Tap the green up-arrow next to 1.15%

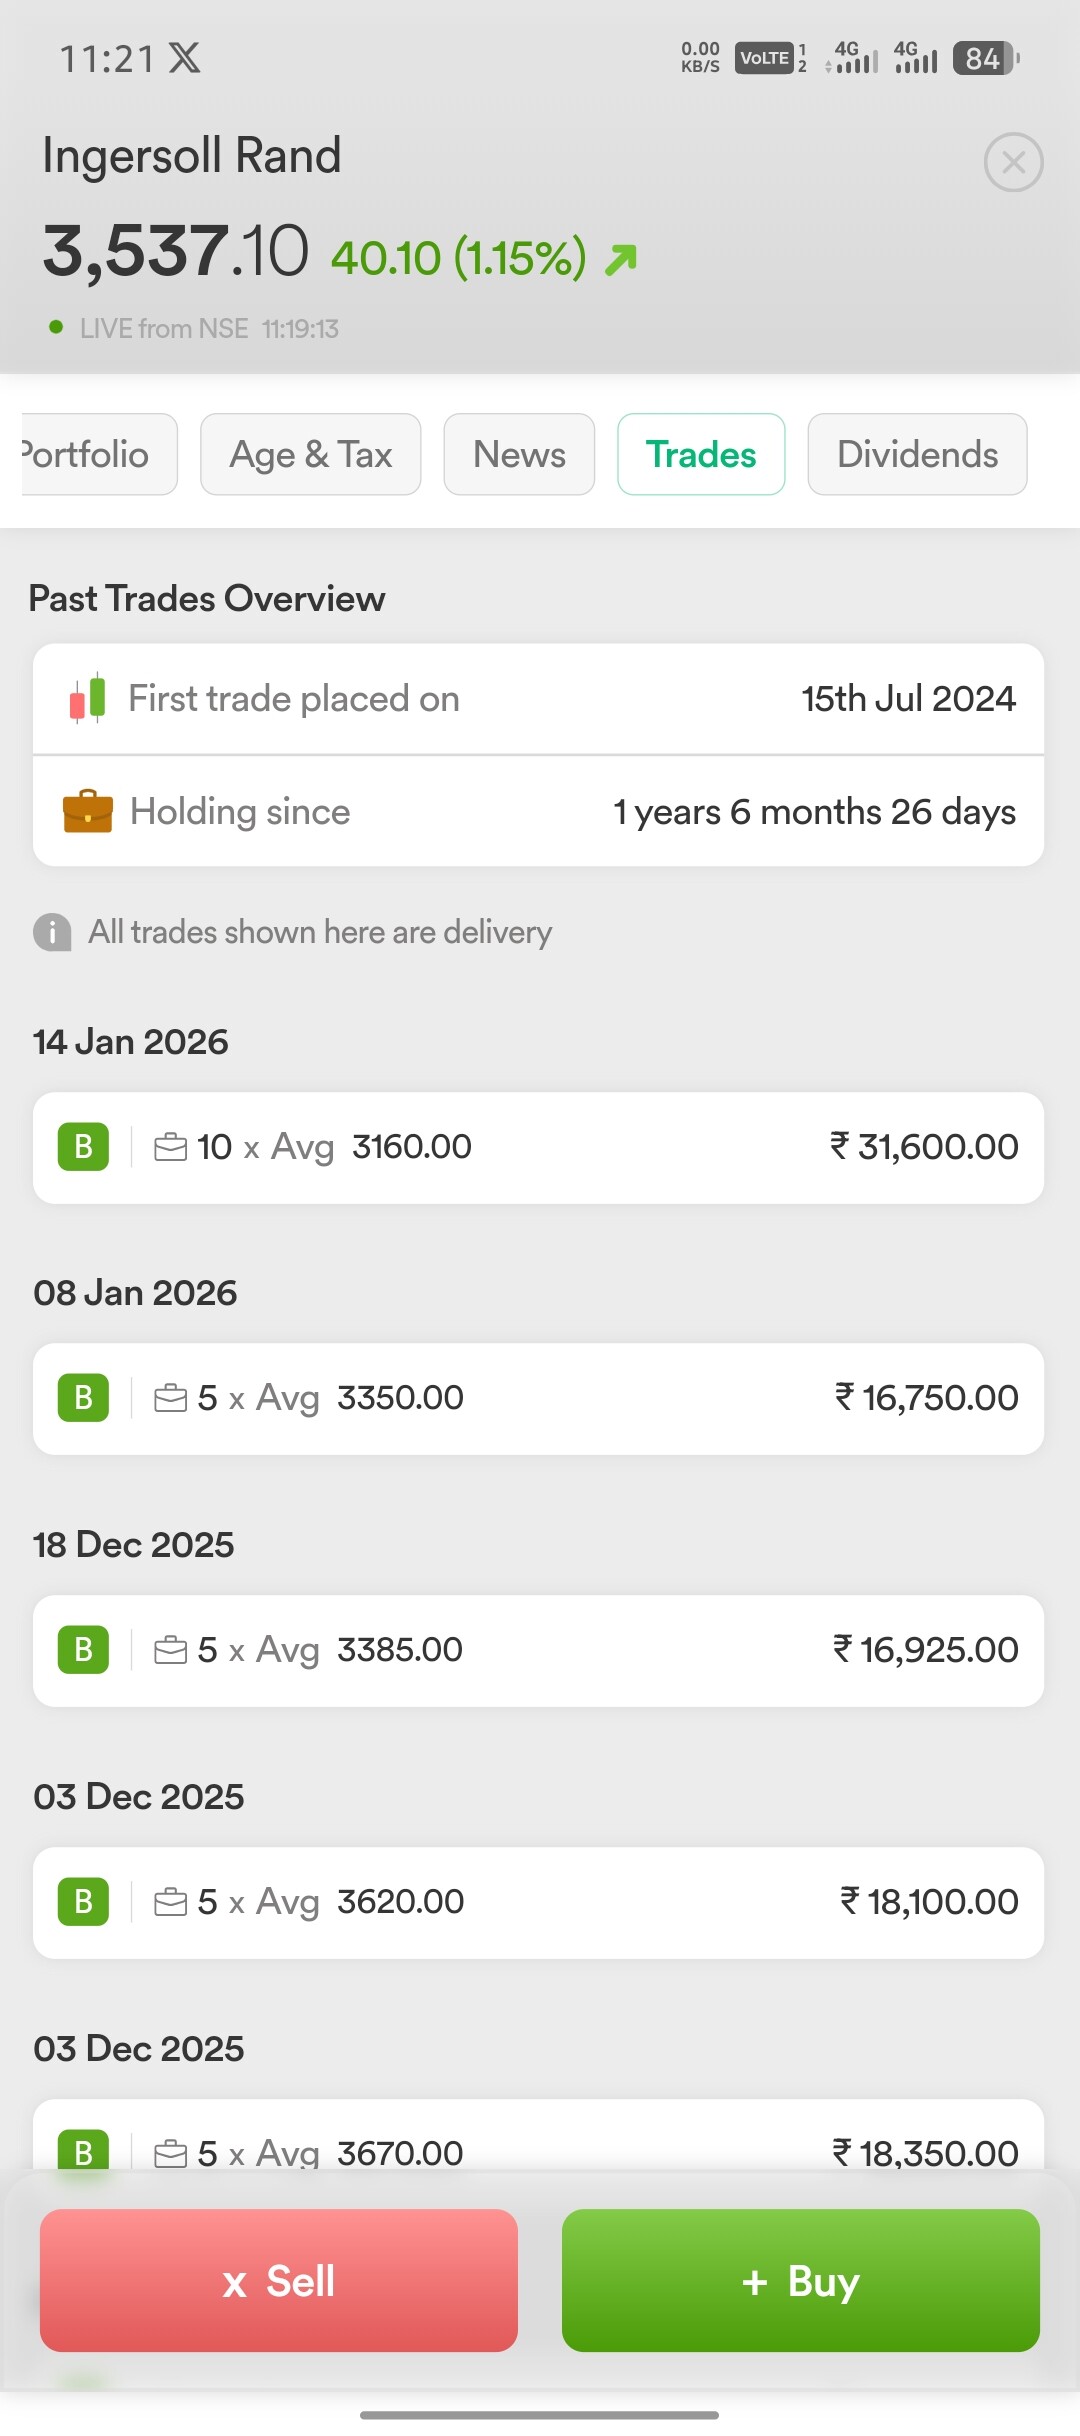tap(621, 259)
